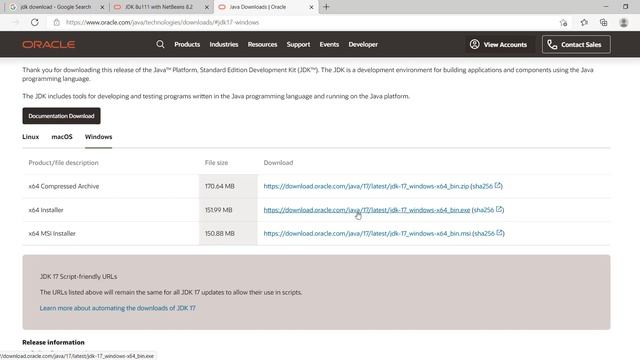Click Contact Sales button

(x=576, y=44)
